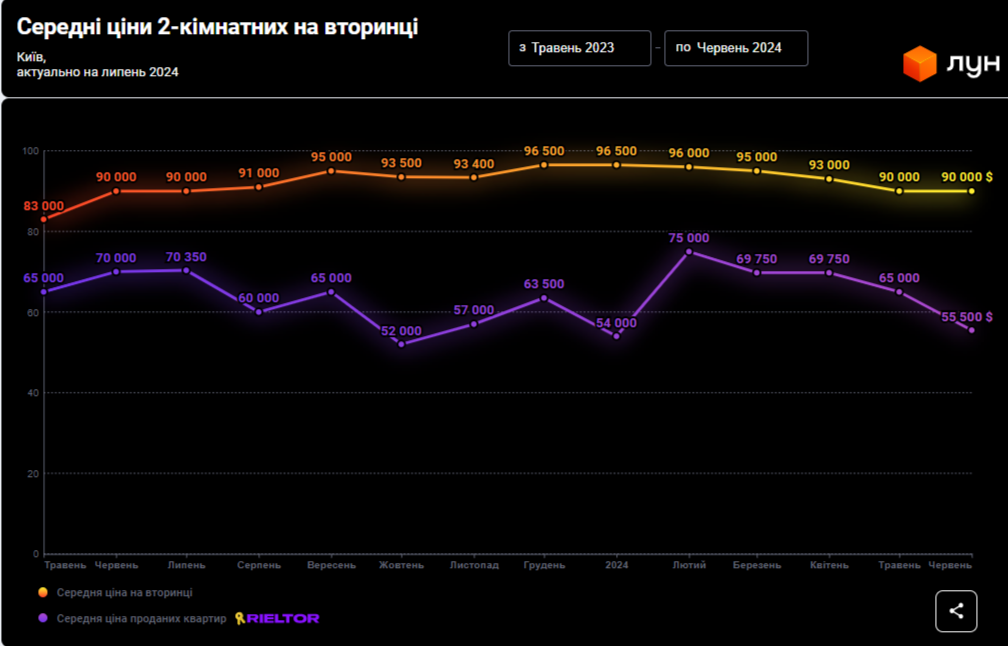Click the chart title 'Середні ціни 2-кімнатних'
Screen dimensions: 1008x646
click(217, 28)
